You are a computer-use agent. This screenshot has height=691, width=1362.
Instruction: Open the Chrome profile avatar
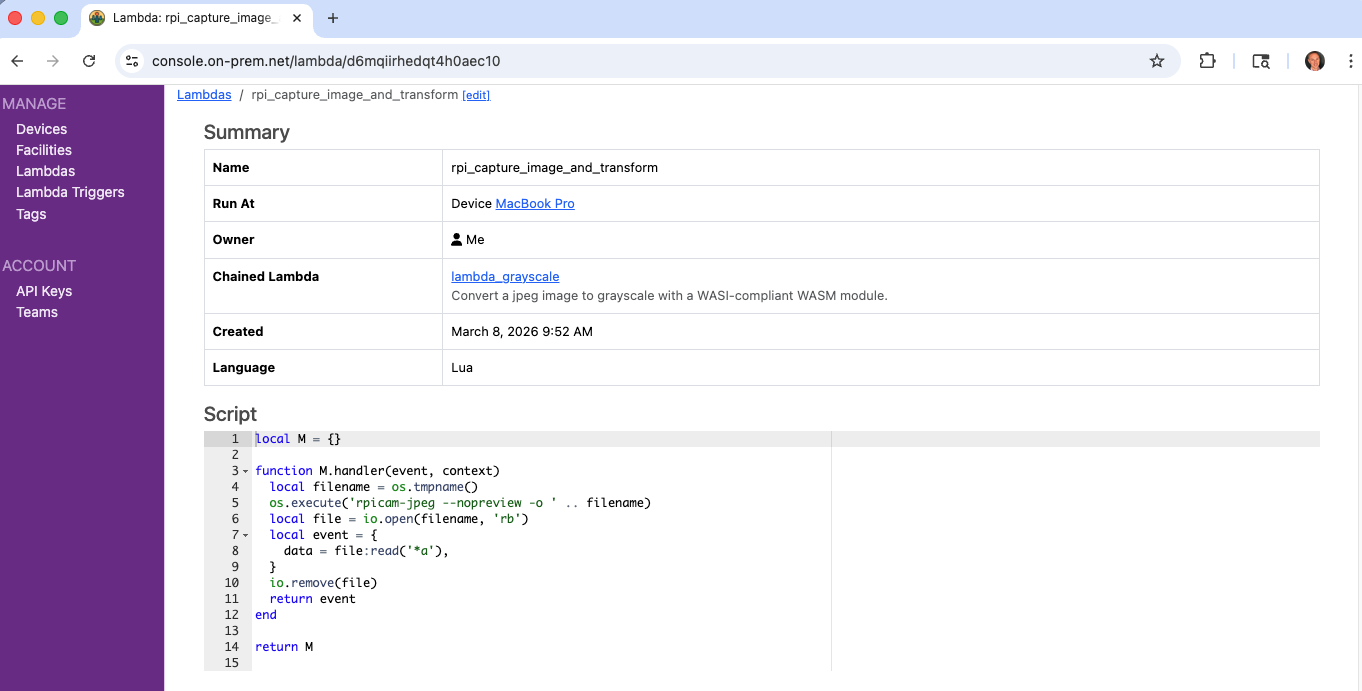point(1314,61)
